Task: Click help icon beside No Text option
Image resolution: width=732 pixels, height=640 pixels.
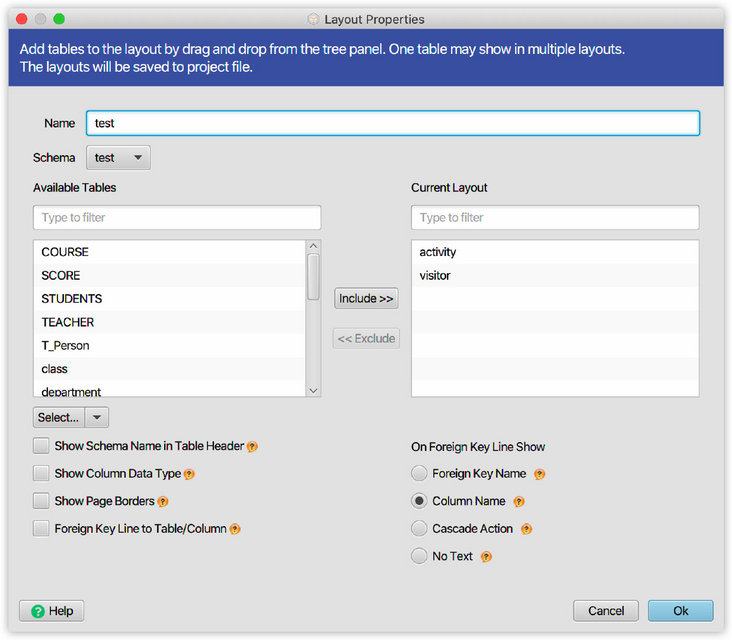Action: tap(487, 556)
